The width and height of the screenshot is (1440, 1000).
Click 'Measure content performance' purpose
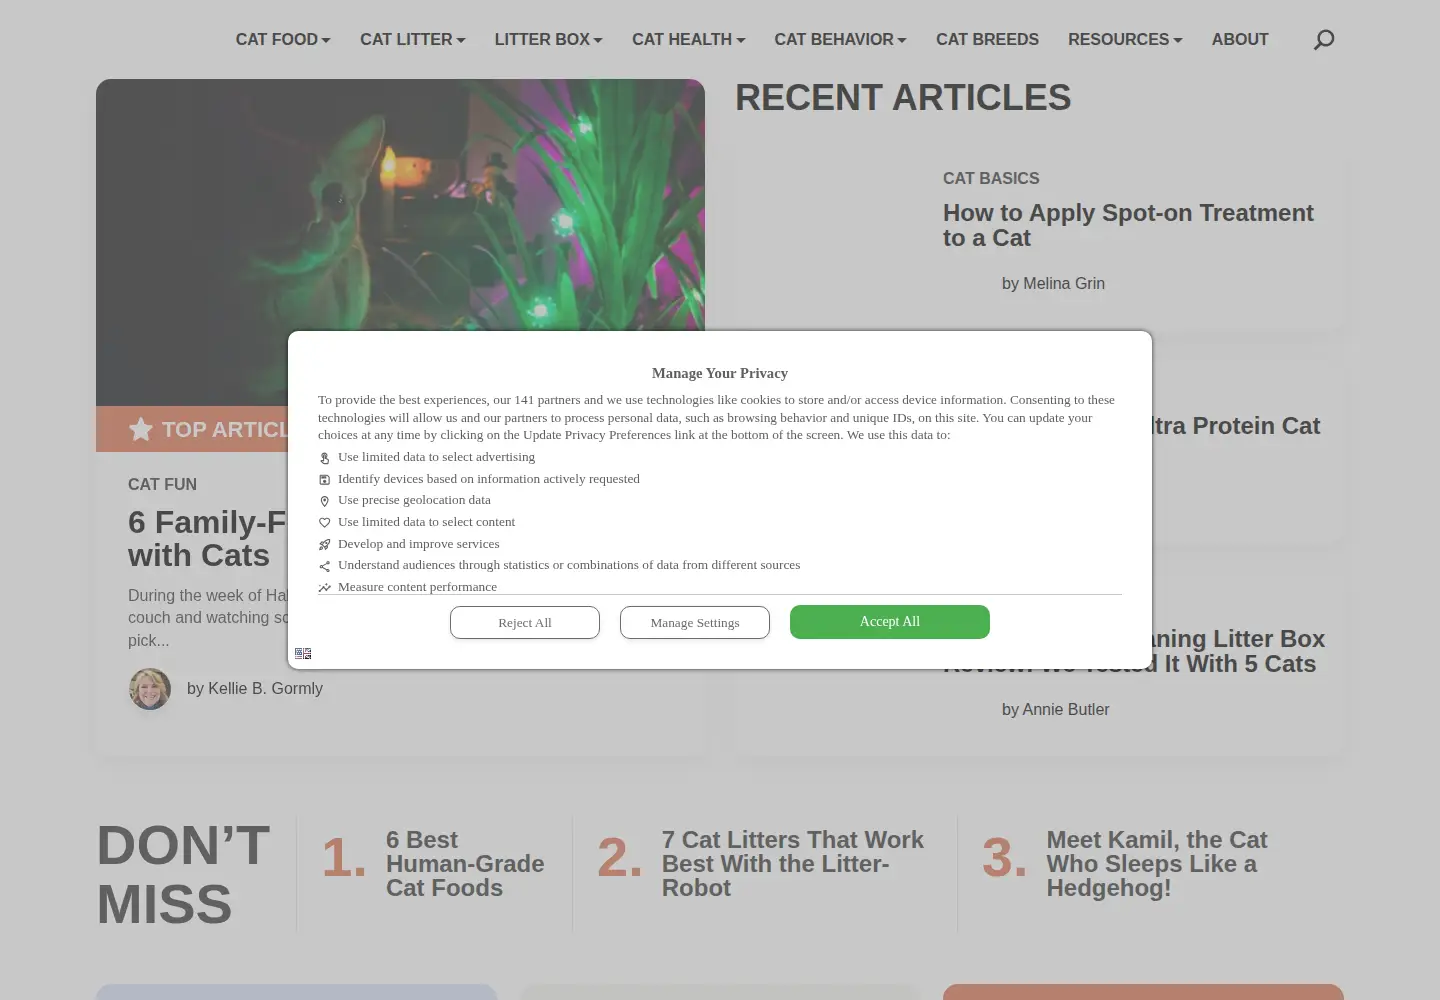[417, 587]
